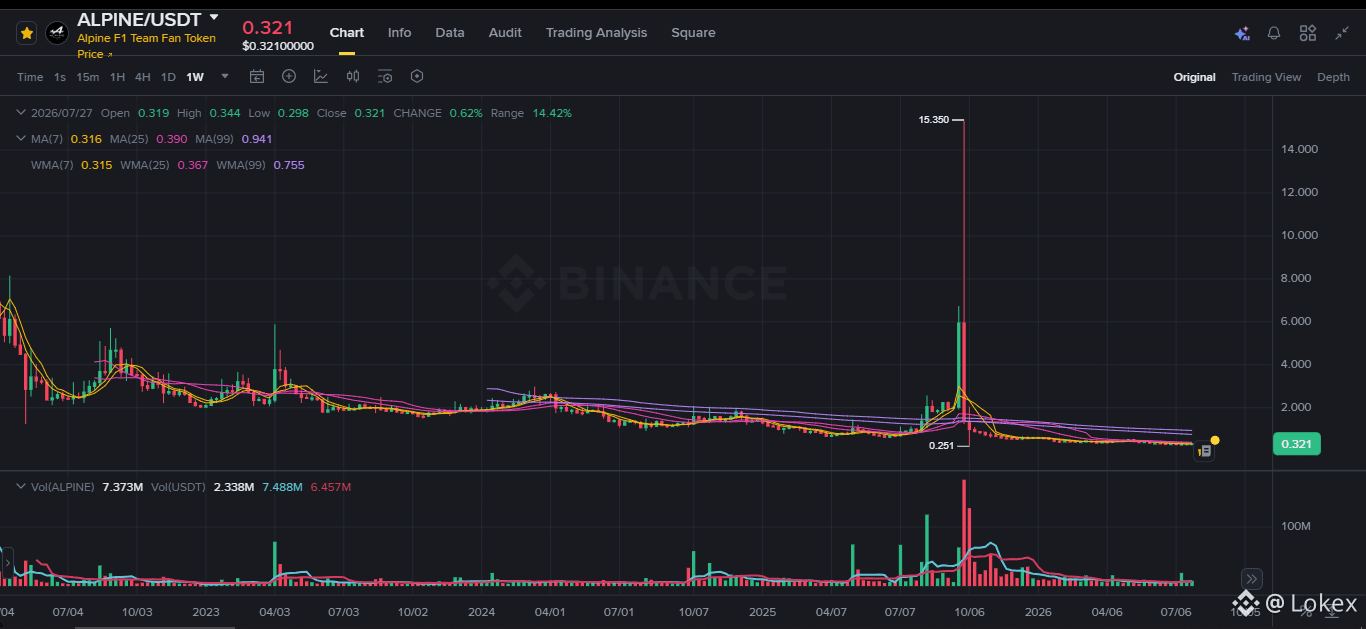Switch to the Original chart view

[x=1195, y=77]
